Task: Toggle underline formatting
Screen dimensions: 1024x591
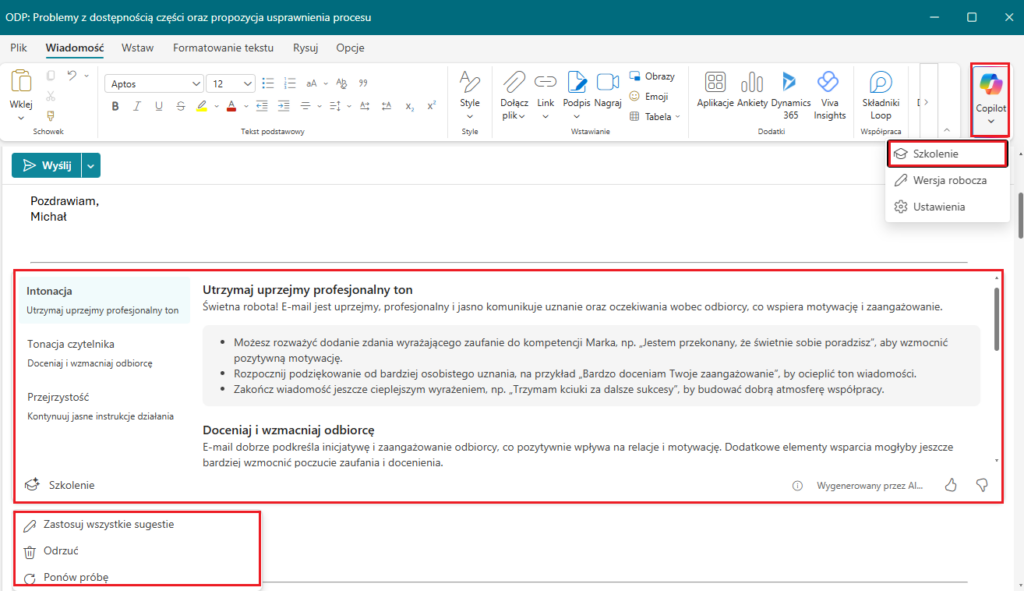Action: click(x=159, y=106)
